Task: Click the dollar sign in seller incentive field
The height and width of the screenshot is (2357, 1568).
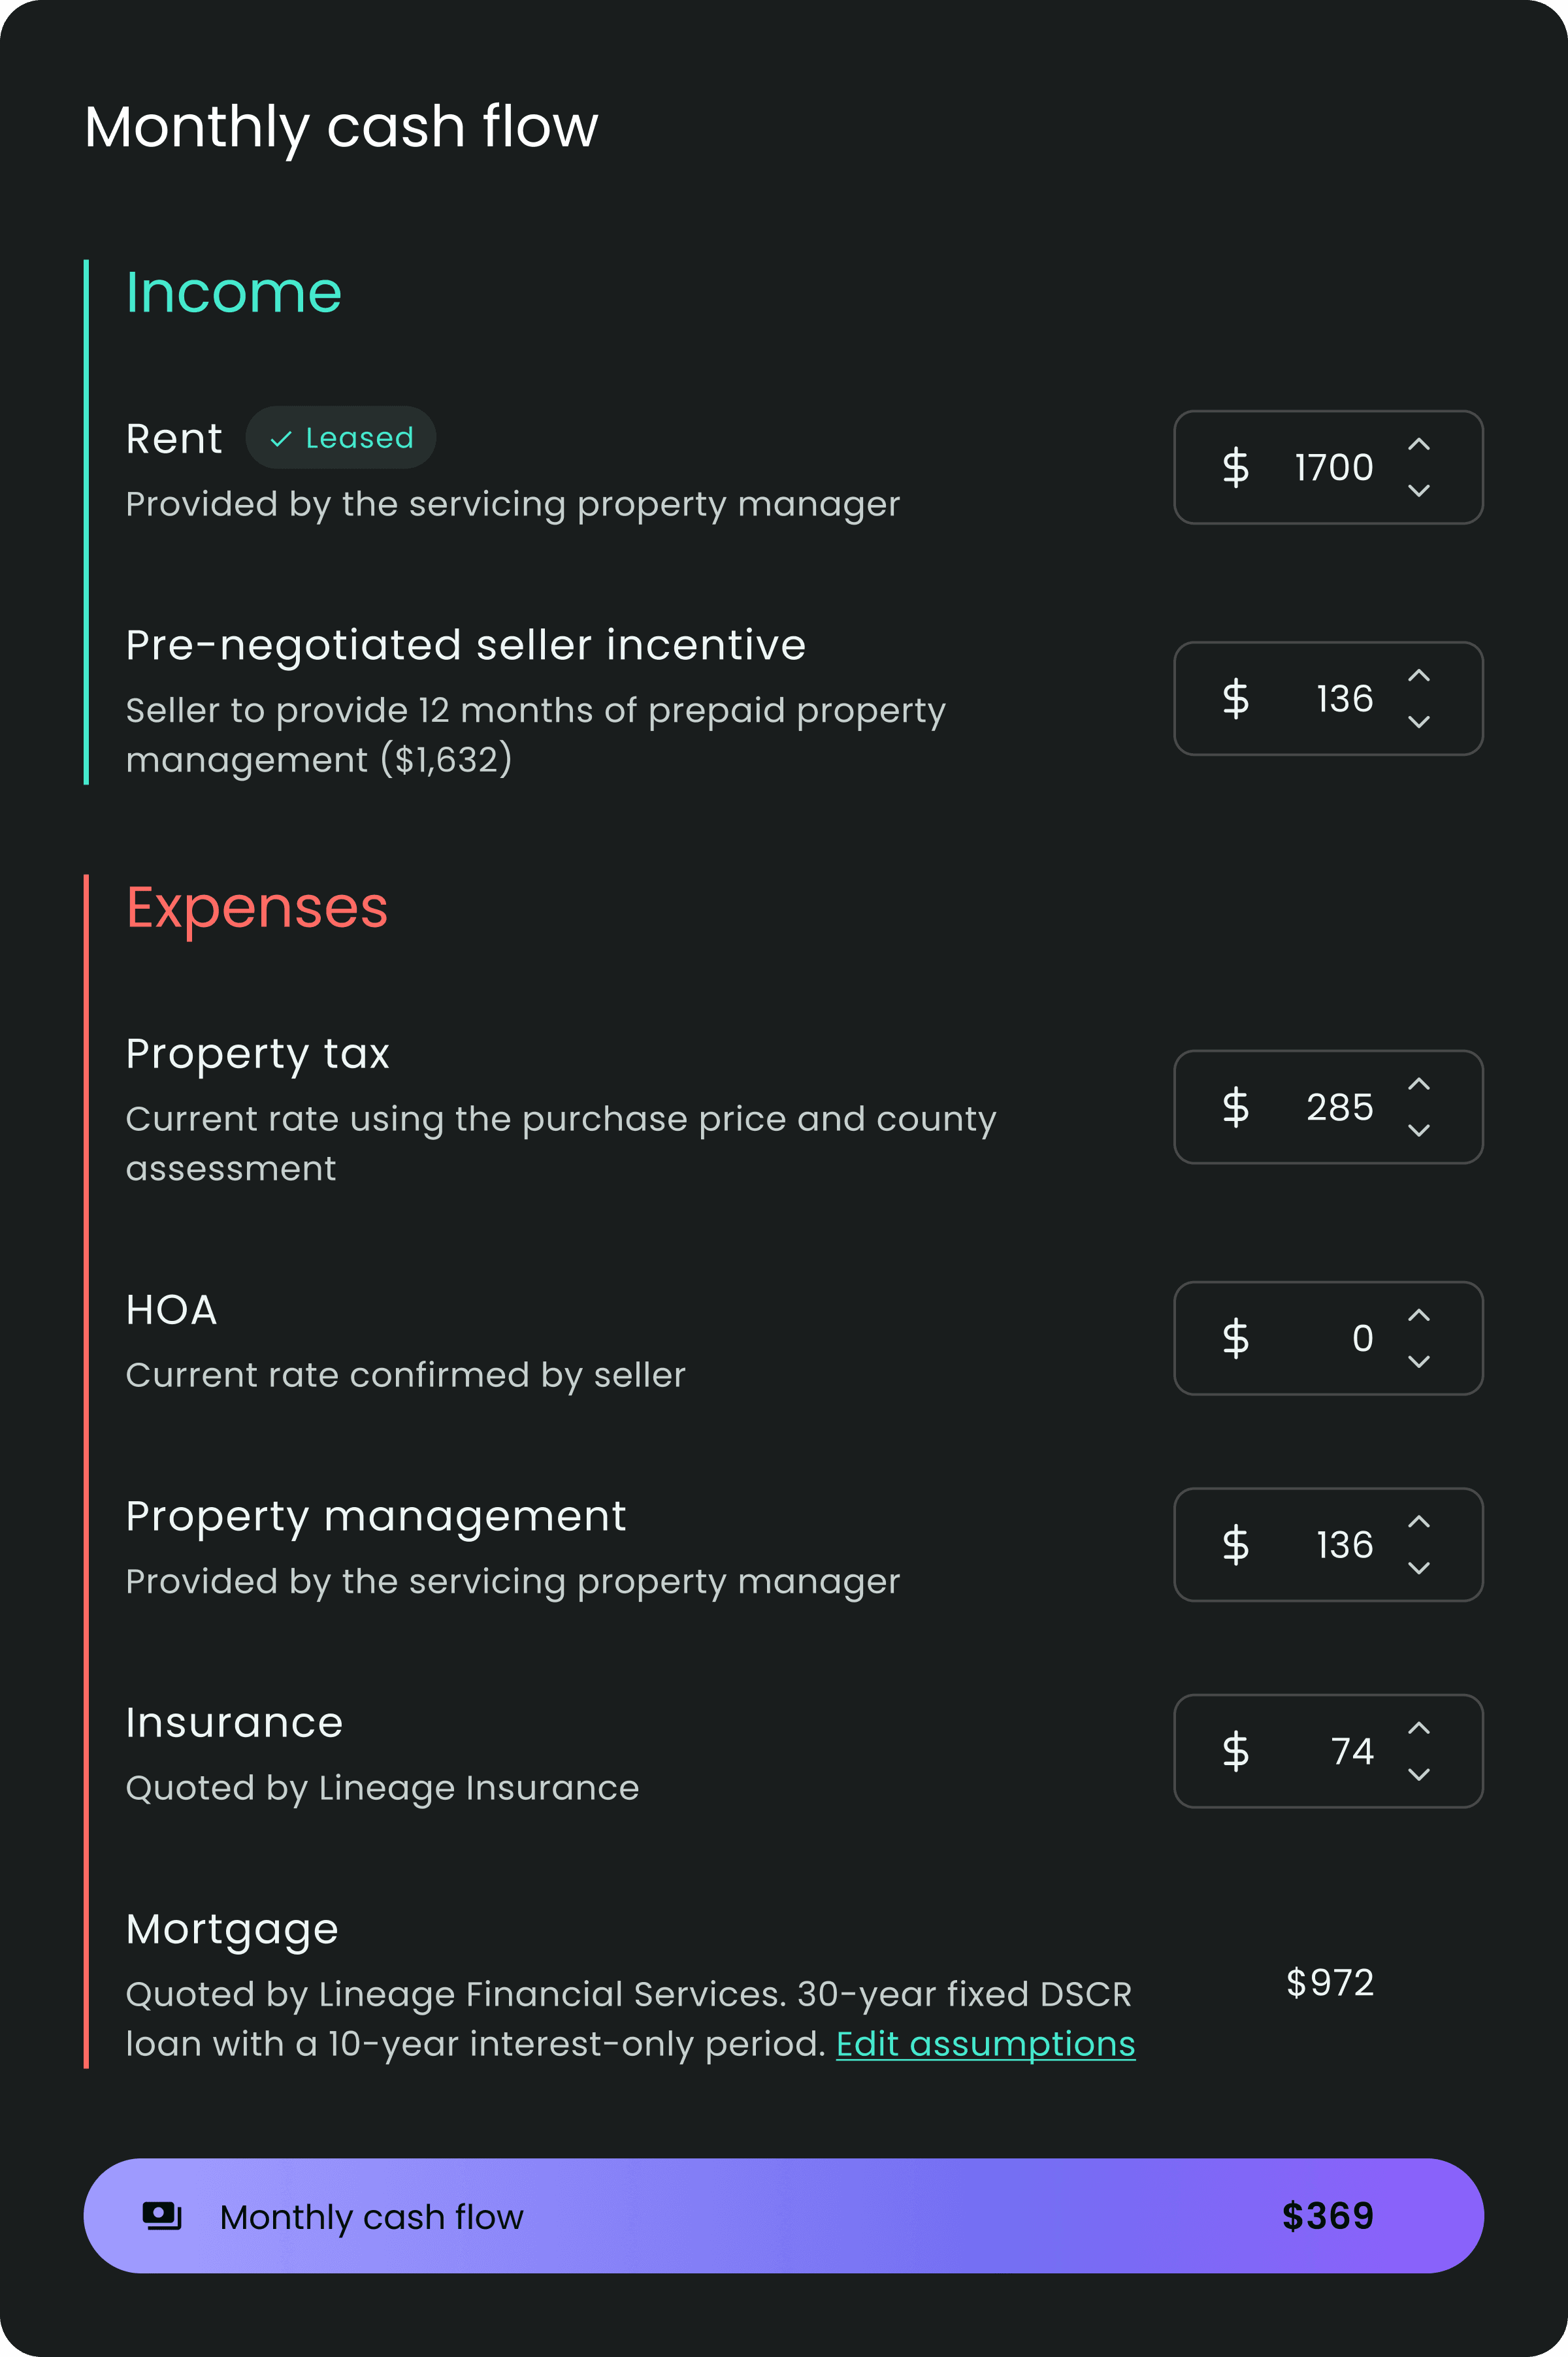Action: (x=1235, y=698)
